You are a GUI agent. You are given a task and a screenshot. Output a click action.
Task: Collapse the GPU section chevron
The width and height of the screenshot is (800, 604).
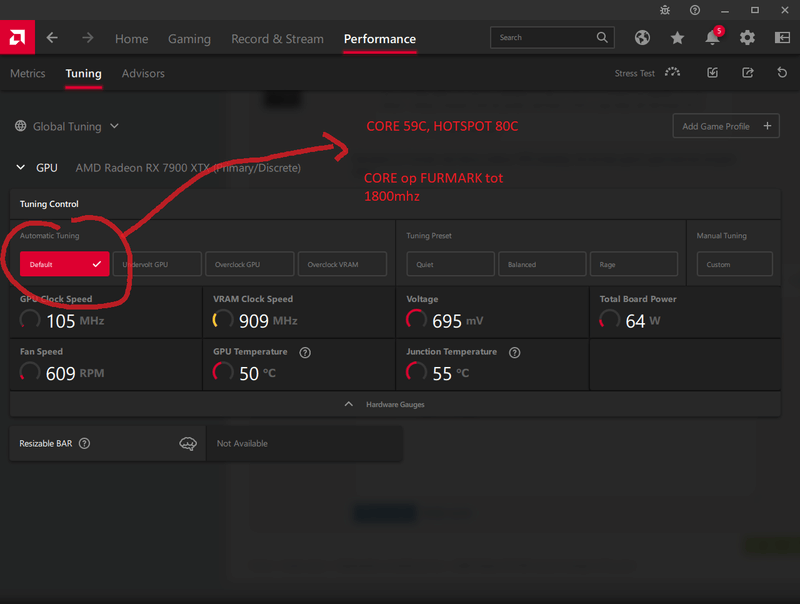click(20, 167)
